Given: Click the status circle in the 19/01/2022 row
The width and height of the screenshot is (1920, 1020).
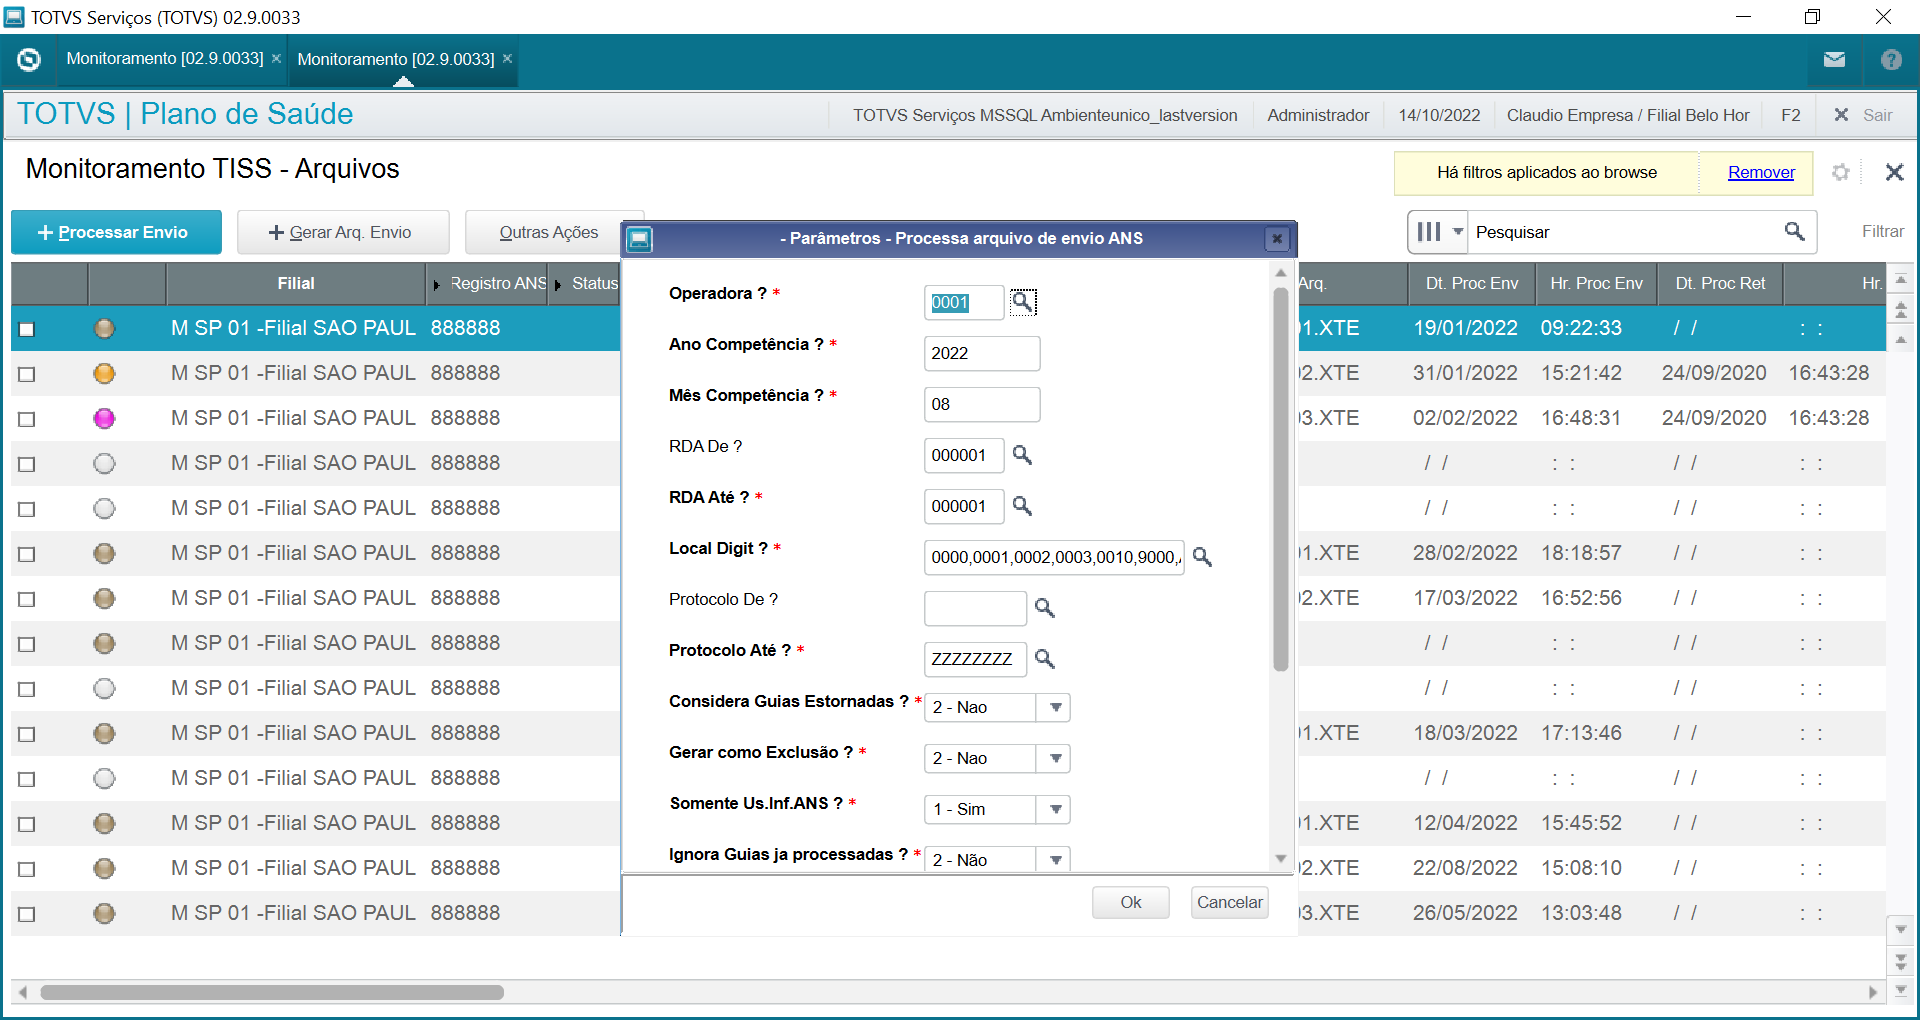Looking at the screenshot, I should coord(104,328).
